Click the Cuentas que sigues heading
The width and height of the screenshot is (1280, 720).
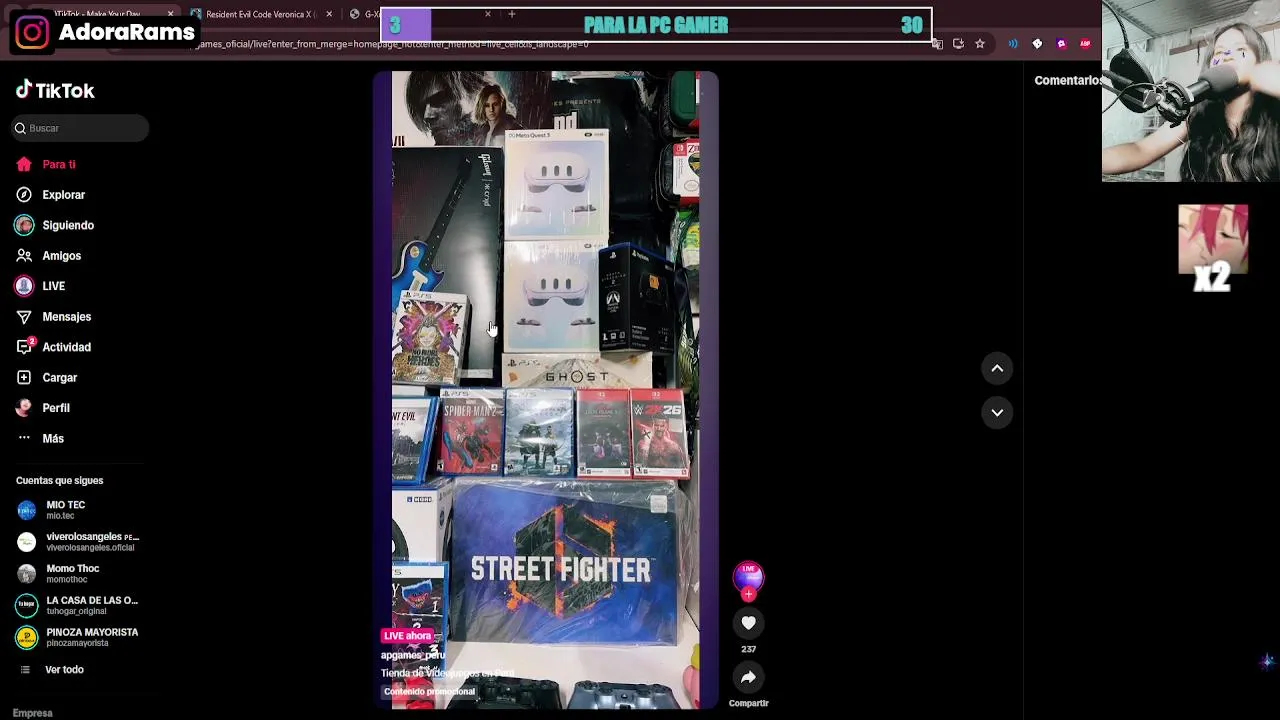click(59, 481)
